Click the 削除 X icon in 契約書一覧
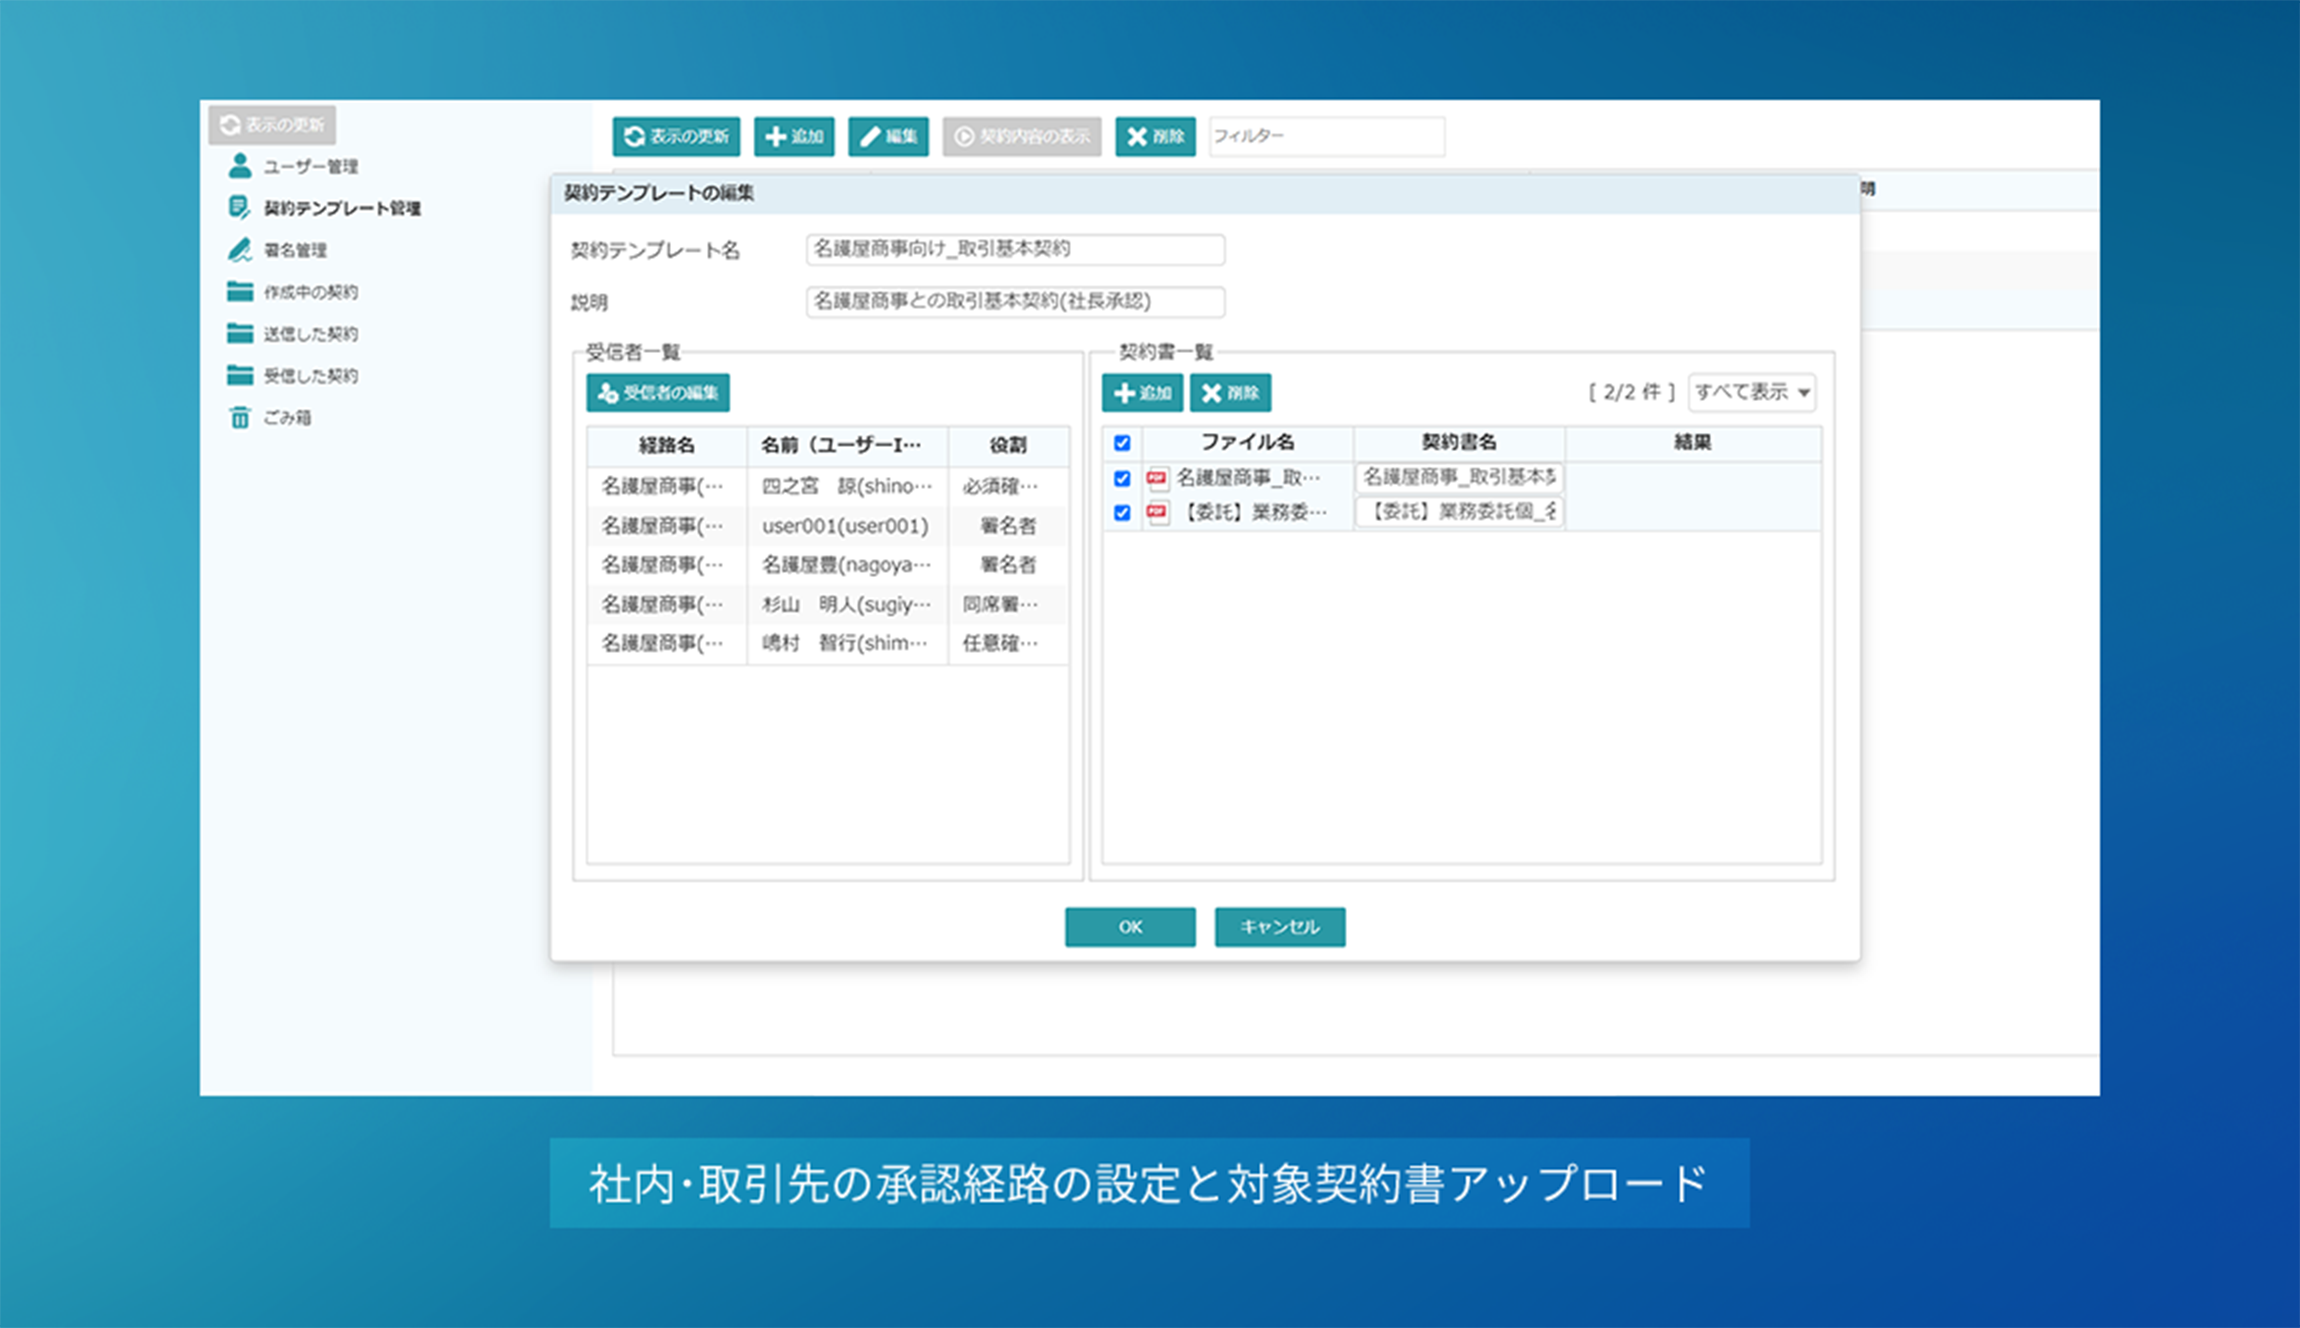Viewport: 2300px width, 1328px height. 1211,392
